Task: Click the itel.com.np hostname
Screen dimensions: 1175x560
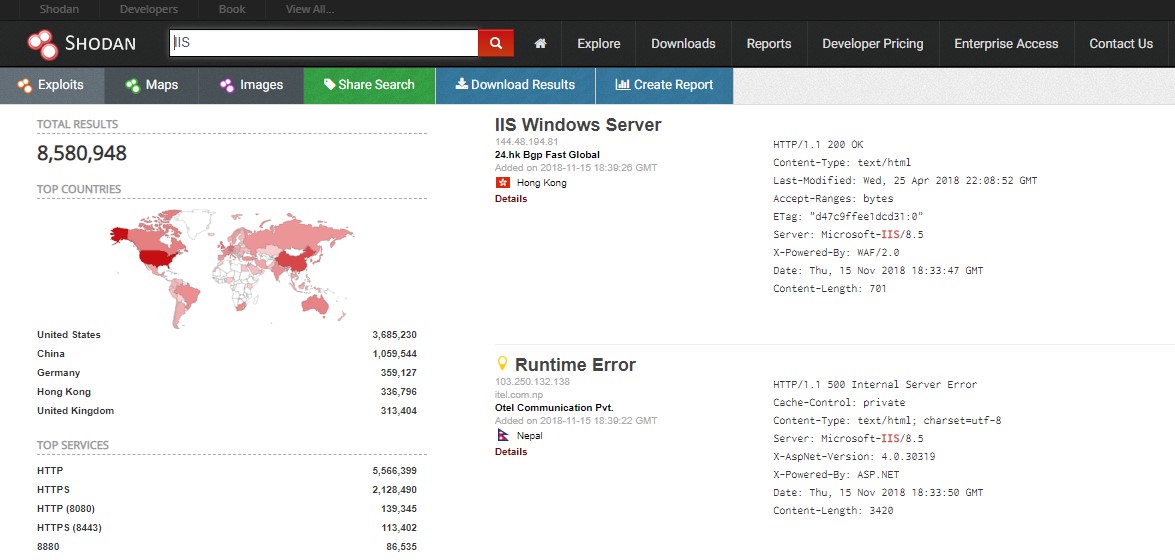Action: pos(518,394)
